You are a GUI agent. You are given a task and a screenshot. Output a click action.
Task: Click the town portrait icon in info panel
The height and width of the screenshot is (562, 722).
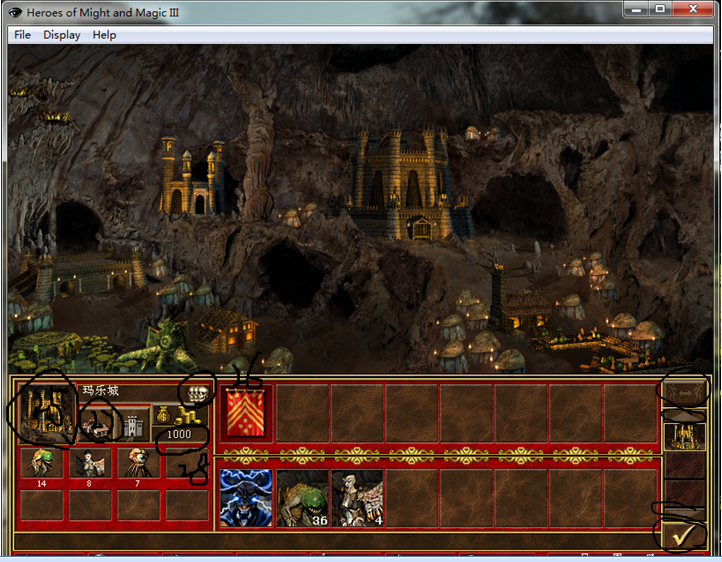[46, 414]
